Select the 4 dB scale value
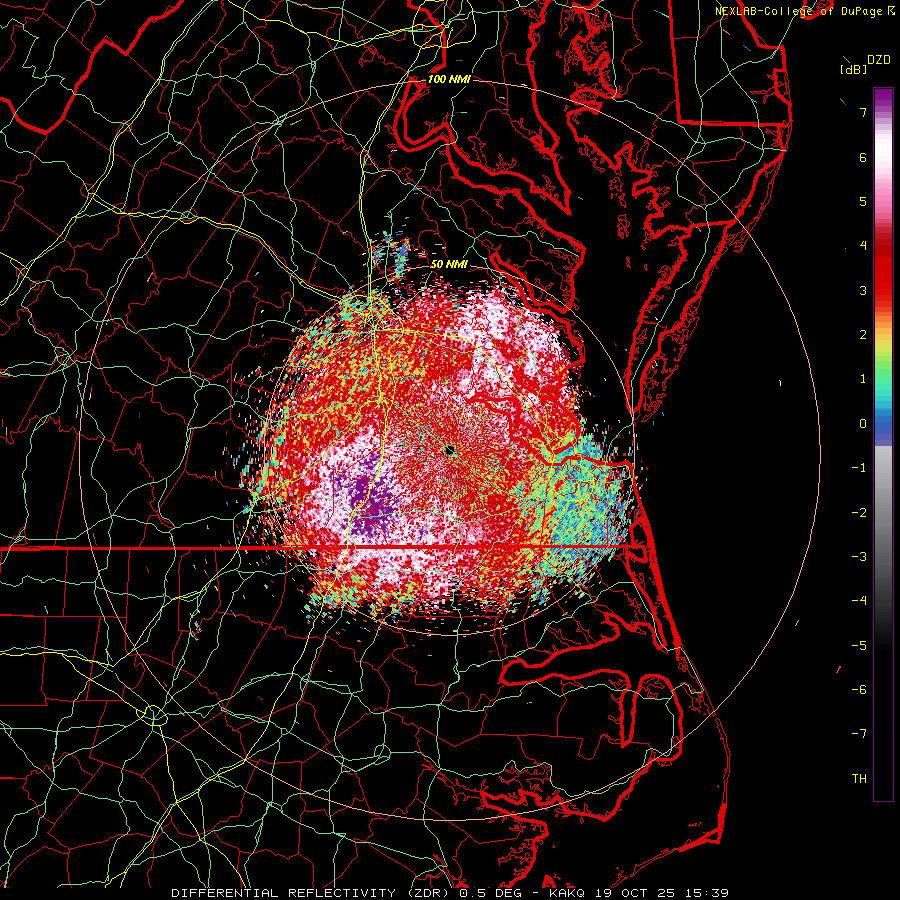 [863, 246]
